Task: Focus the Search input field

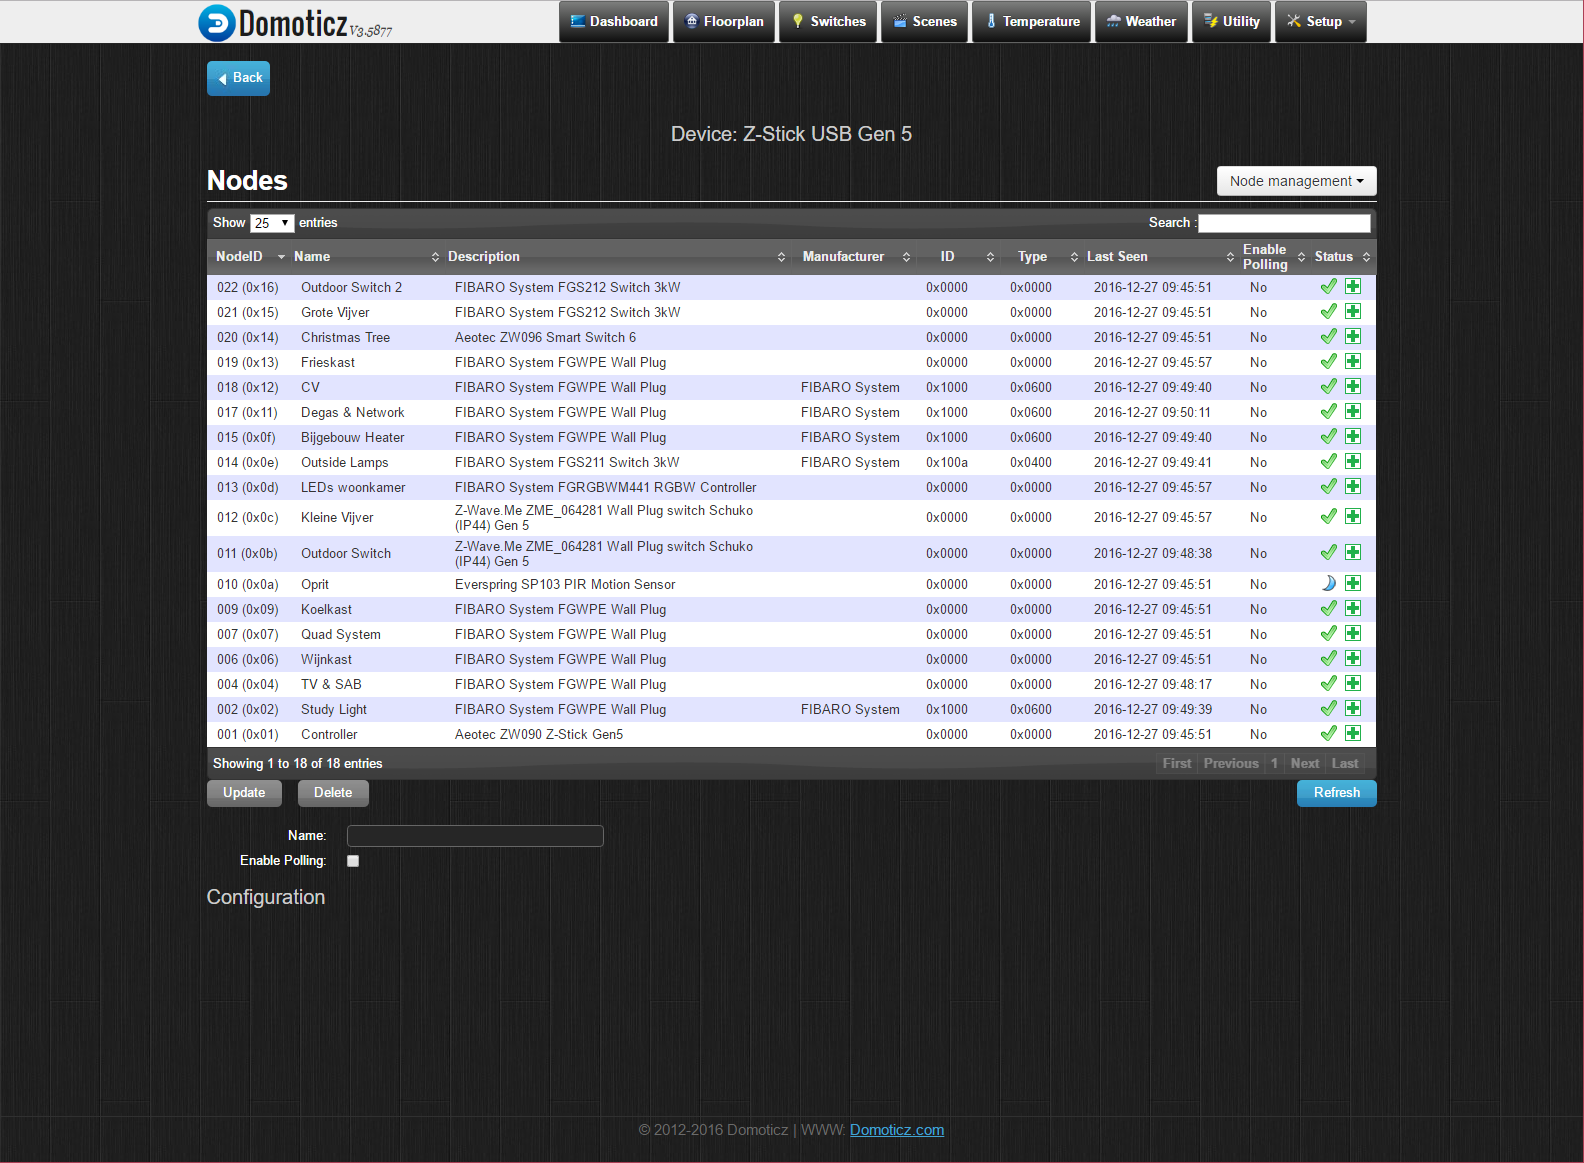Action: (x=1284, y=223)
